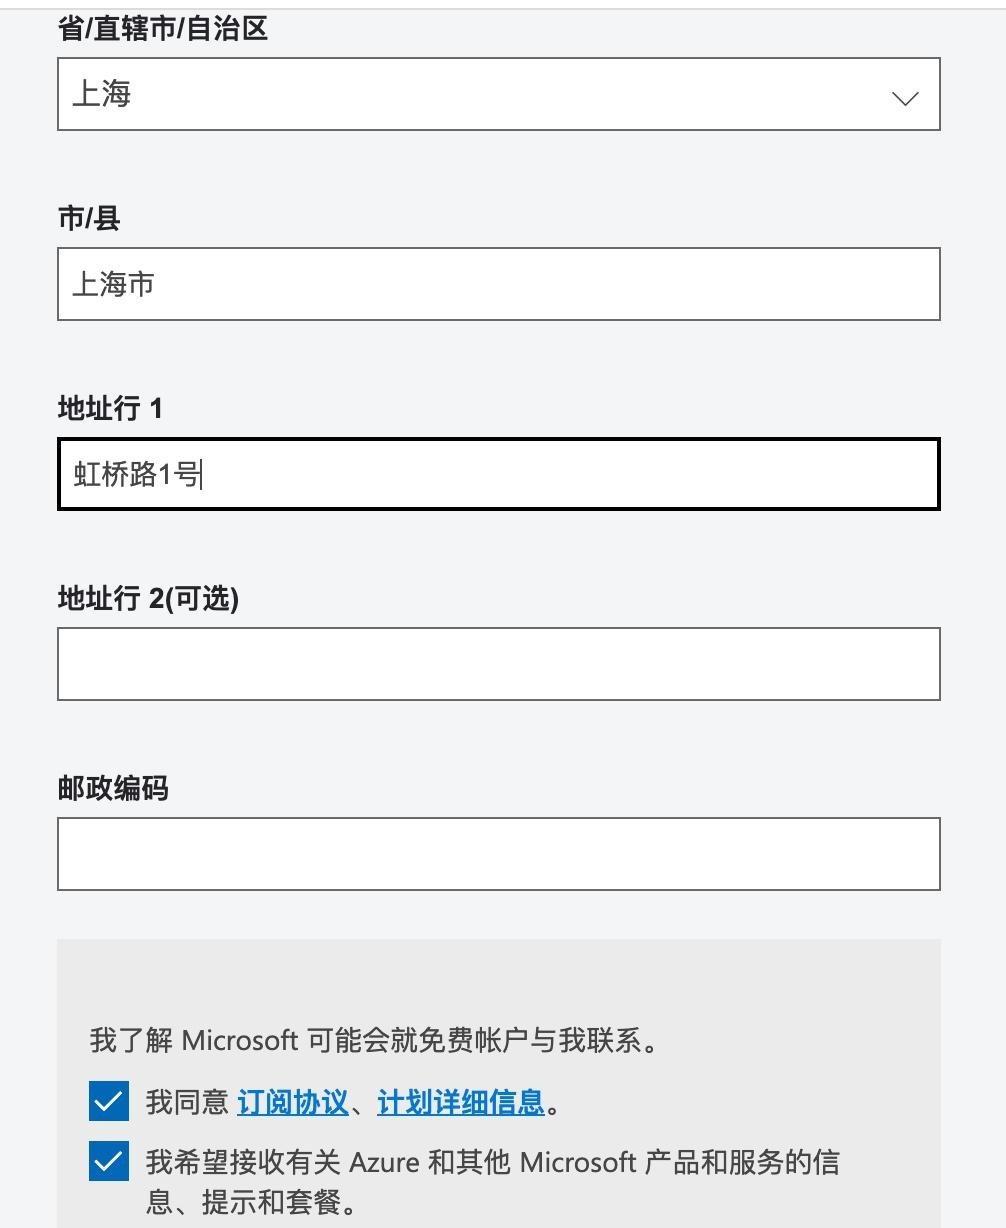Click the 邮政编码 label
The image size is (1006, 1228).
(113, 788)
